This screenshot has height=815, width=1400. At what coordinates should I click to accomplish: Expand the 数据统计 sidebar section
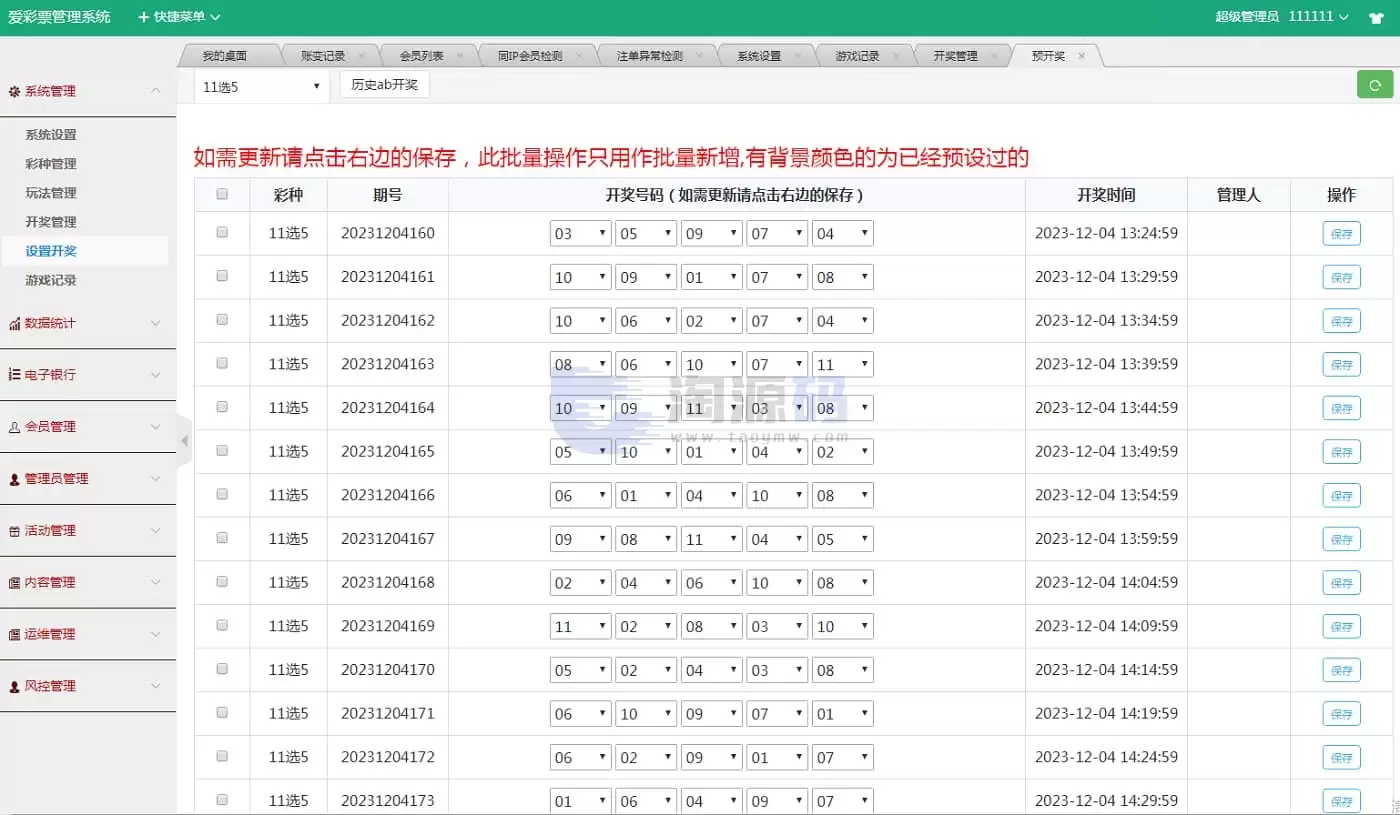(x=88, y=323)
